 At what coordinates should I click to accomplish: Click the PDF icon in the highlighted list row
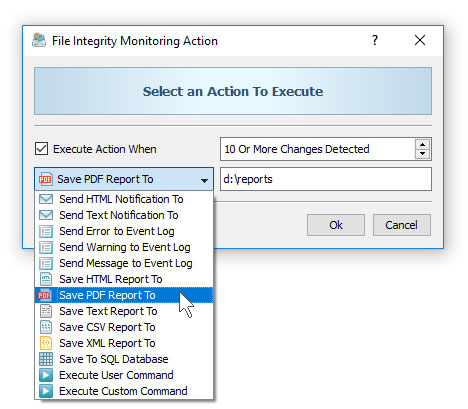coord(45,295)
